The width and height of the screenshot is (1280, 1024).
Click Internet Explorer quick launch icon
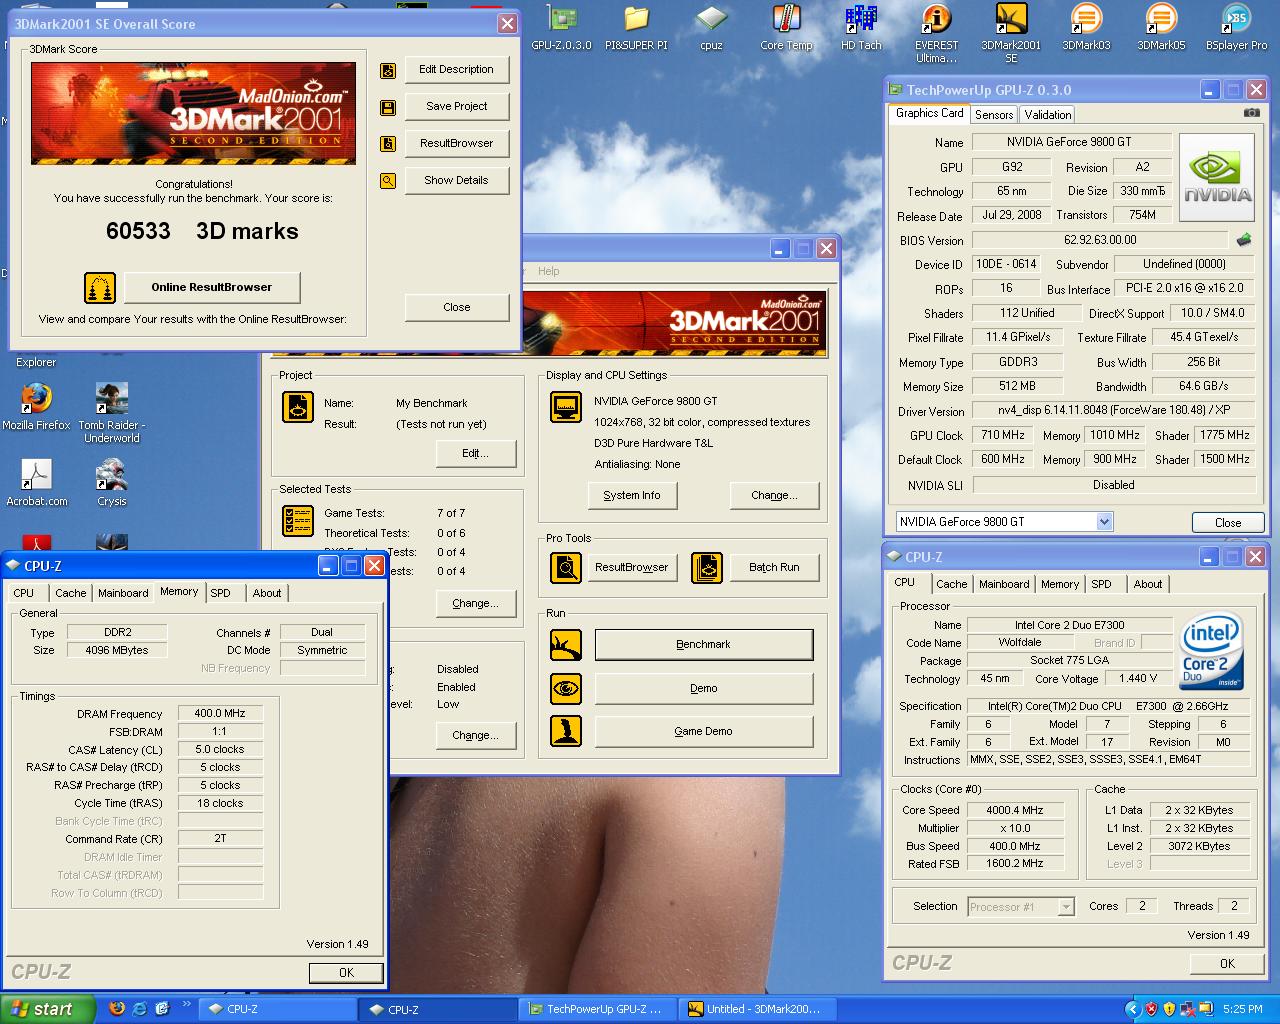tap(140, 1009)
